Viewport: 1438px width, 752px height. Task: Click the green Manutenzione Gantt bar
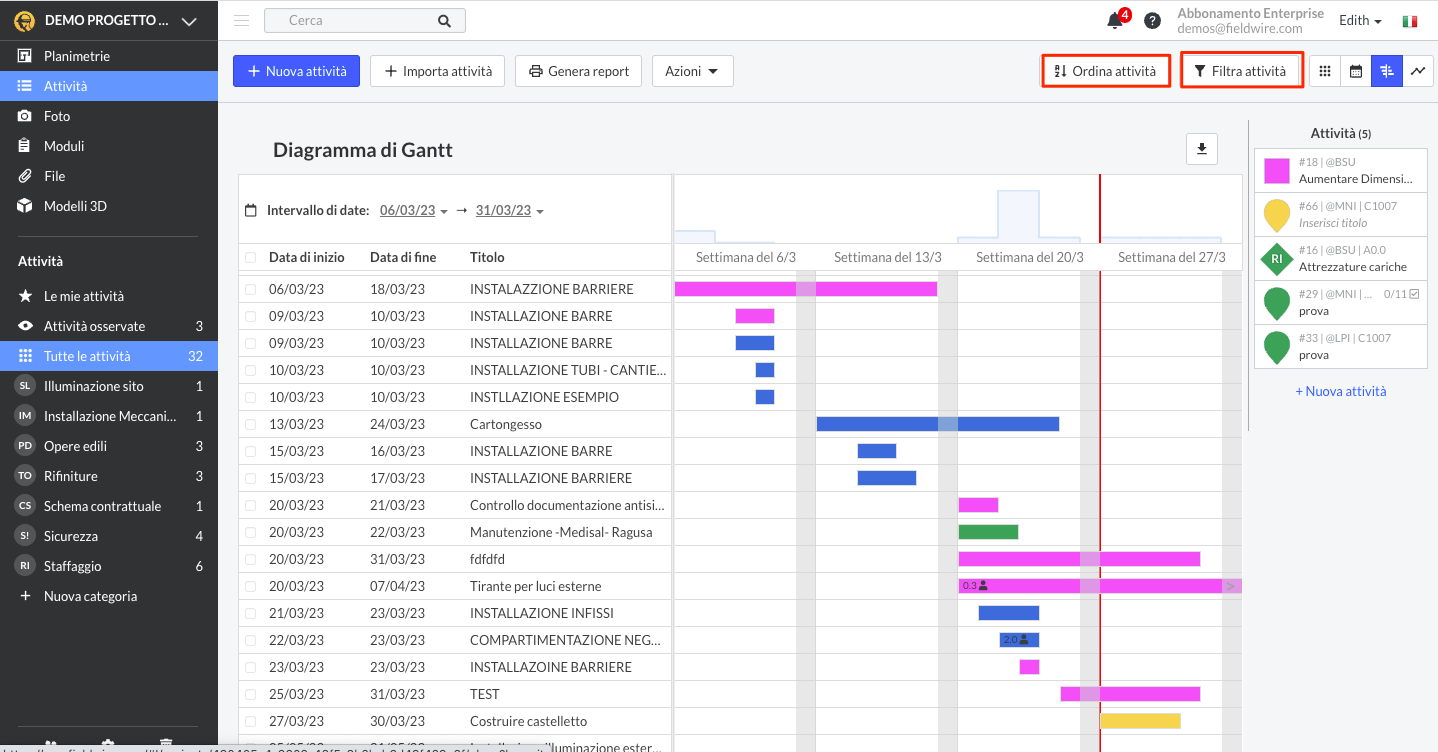tap(988, 532)
